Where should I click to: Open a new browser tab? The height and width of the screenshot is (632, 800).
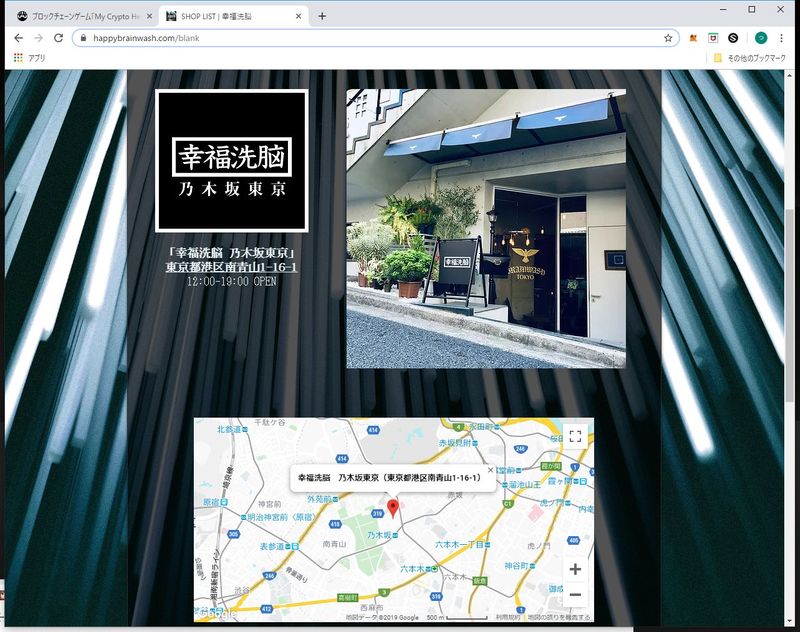point(322,16)
